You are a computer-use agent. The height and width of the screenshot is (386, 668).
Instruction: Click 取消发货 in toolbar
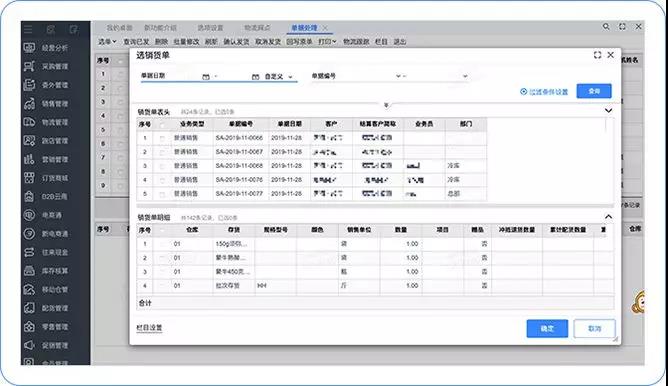click(268, 42)
